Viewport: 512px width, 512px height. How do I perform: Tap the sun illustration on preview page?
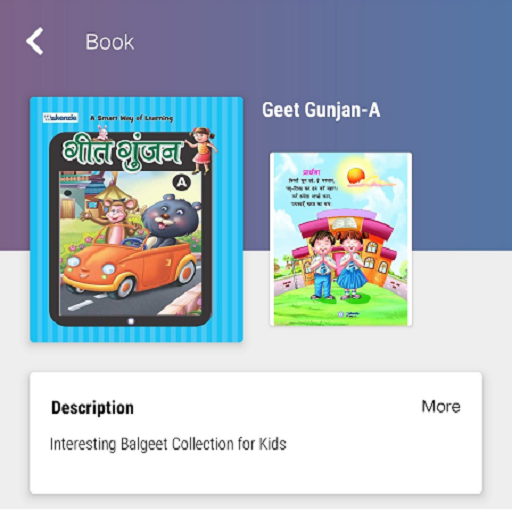(356, 176)
